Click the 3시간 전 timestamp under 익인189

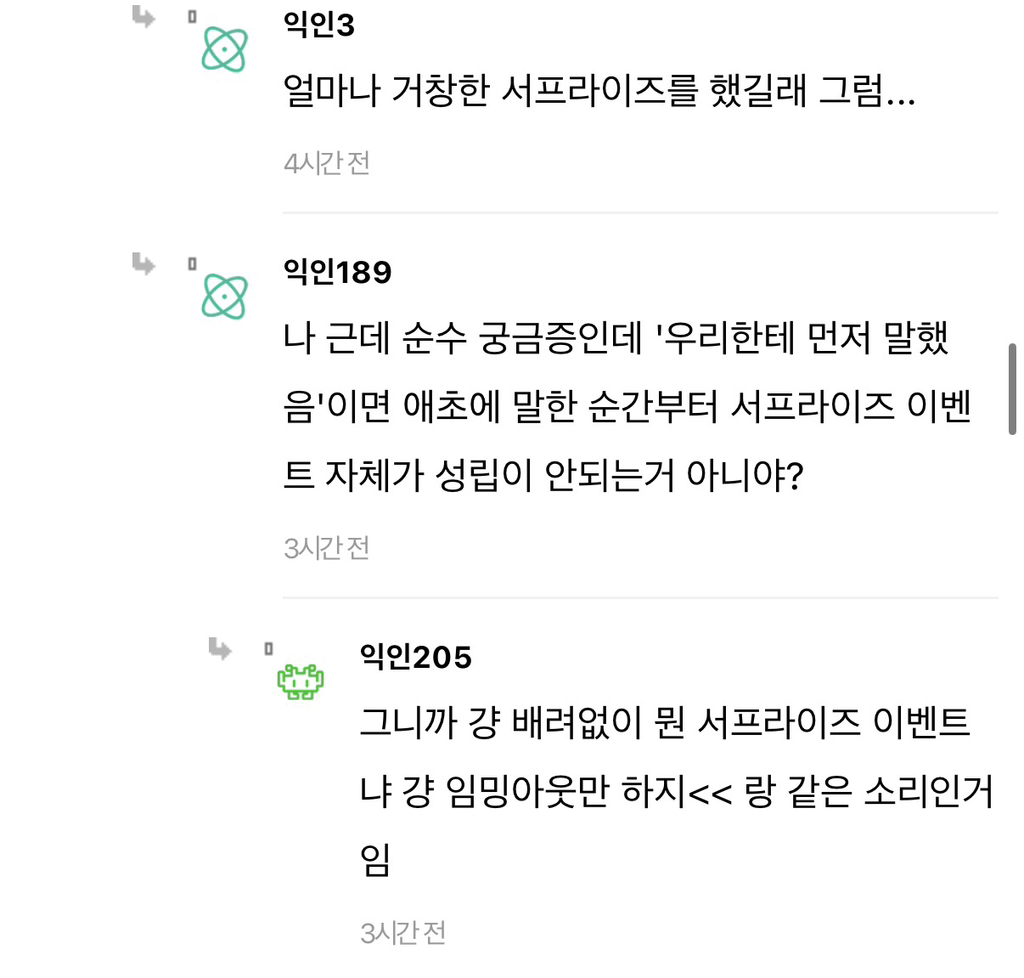(324, 547)
